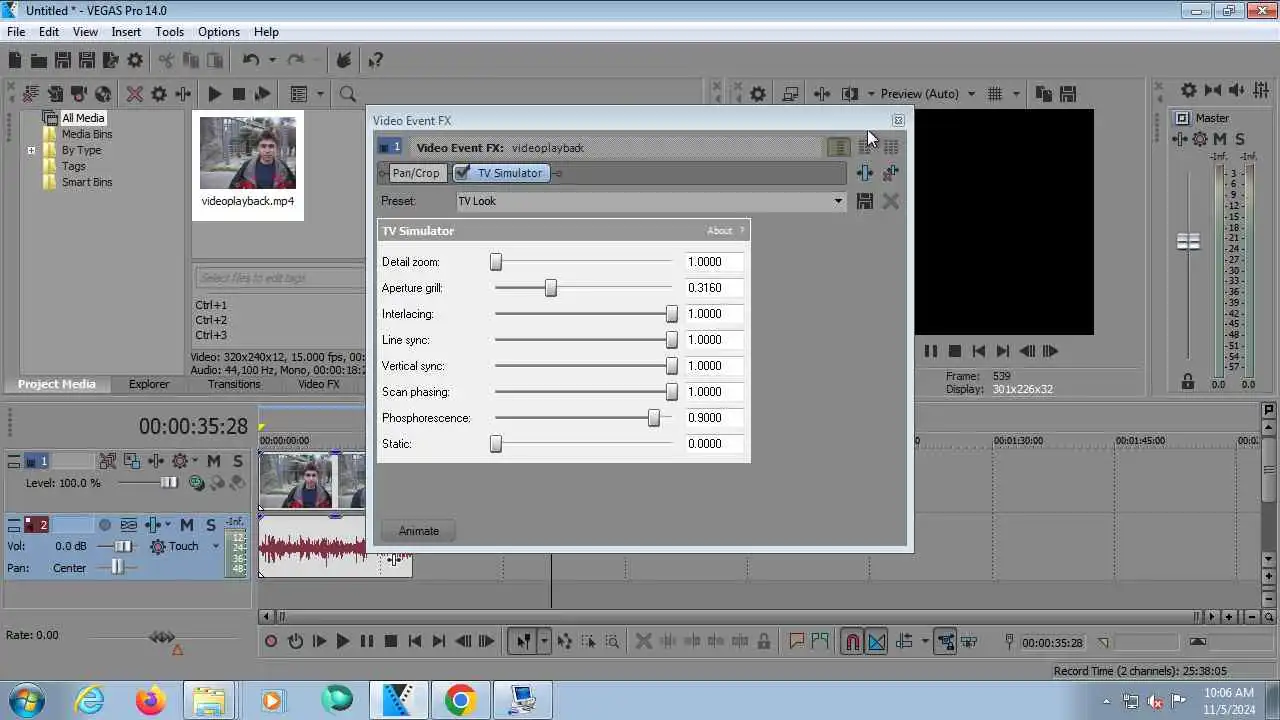Click Get Media from the Web icon

click(103, 94)
